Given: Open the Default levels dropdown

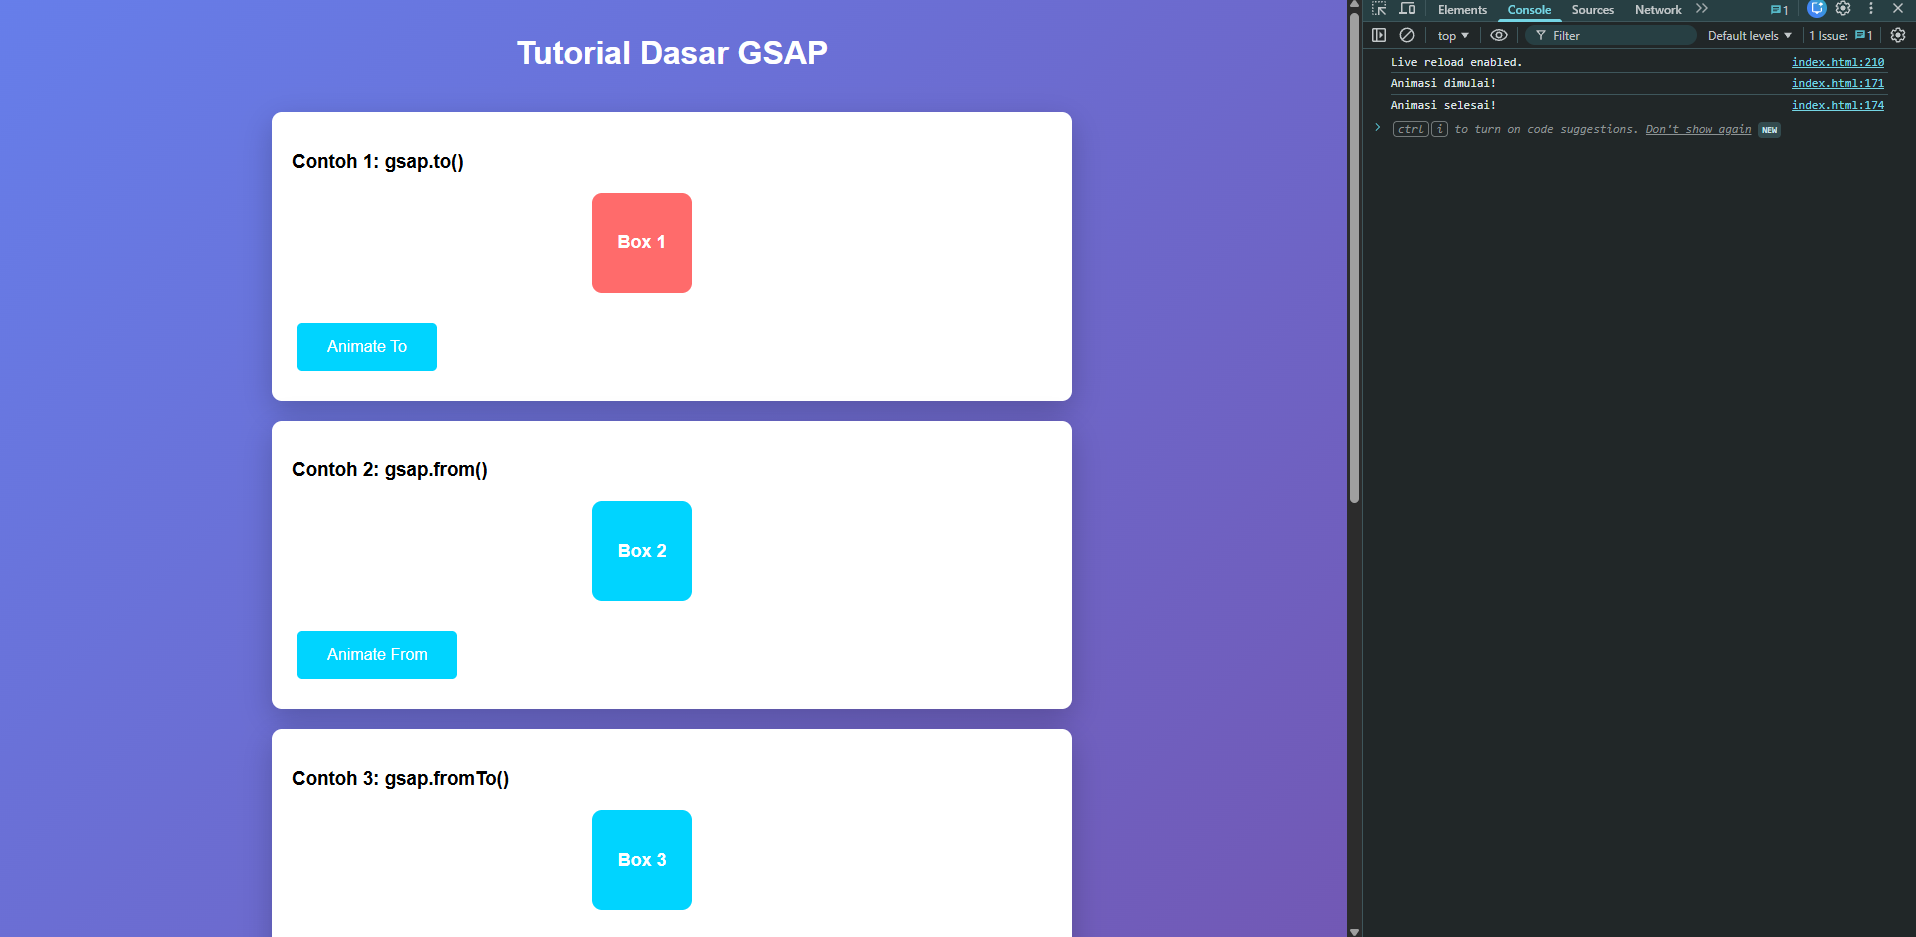Looking at the screenshot, I should click(1749, 36).
